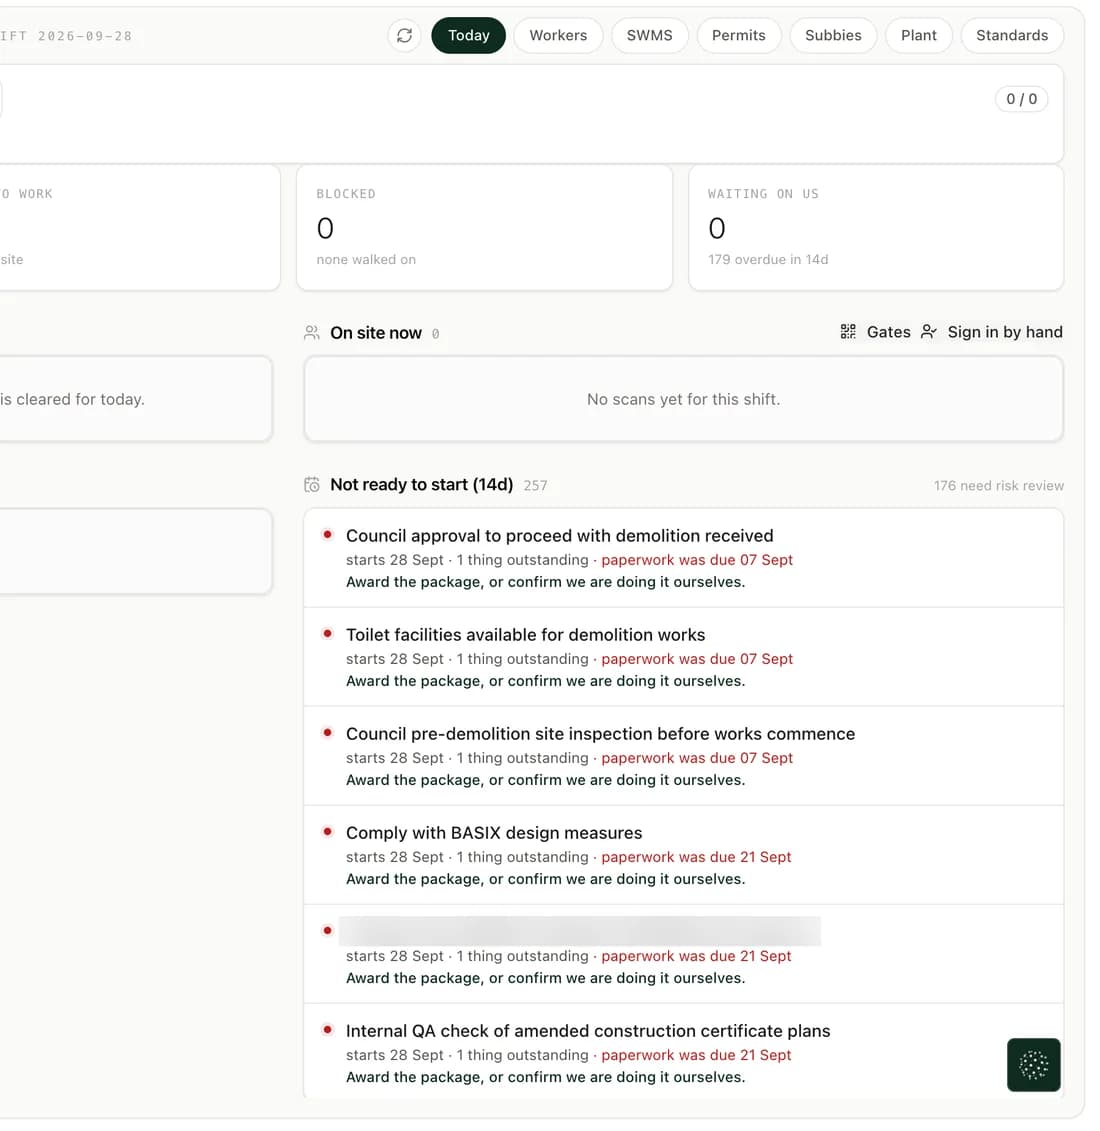Click the 0 / 0 counter badge
Image resolution: width=1100 pixels, height=1131 pixels.
[1021, 99]
